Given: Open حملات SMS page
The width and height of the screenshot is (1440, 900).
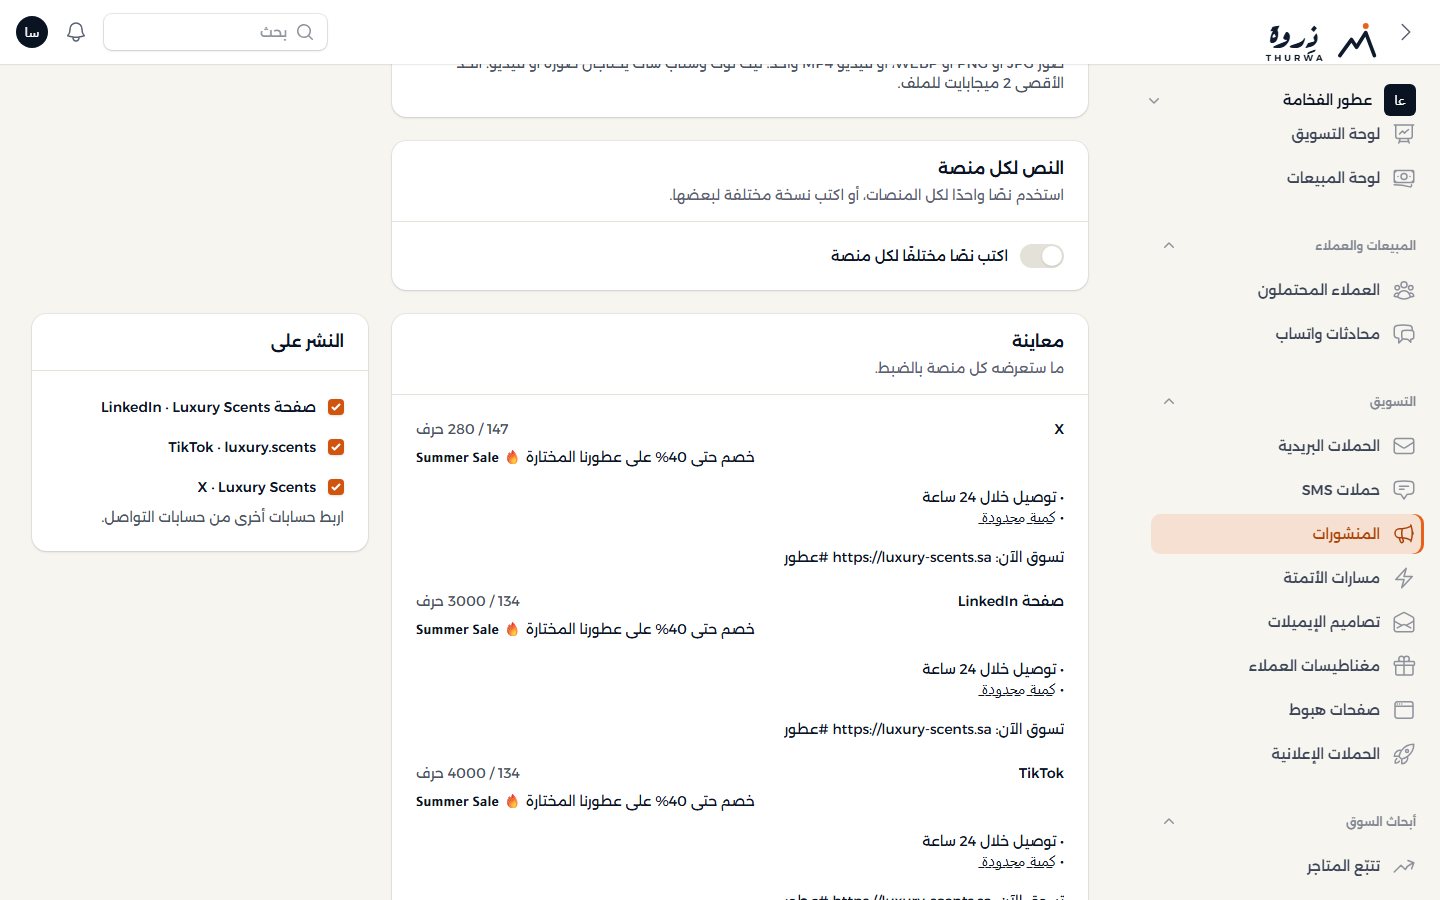Looking at the screenshot, I should click(1288, 490).
